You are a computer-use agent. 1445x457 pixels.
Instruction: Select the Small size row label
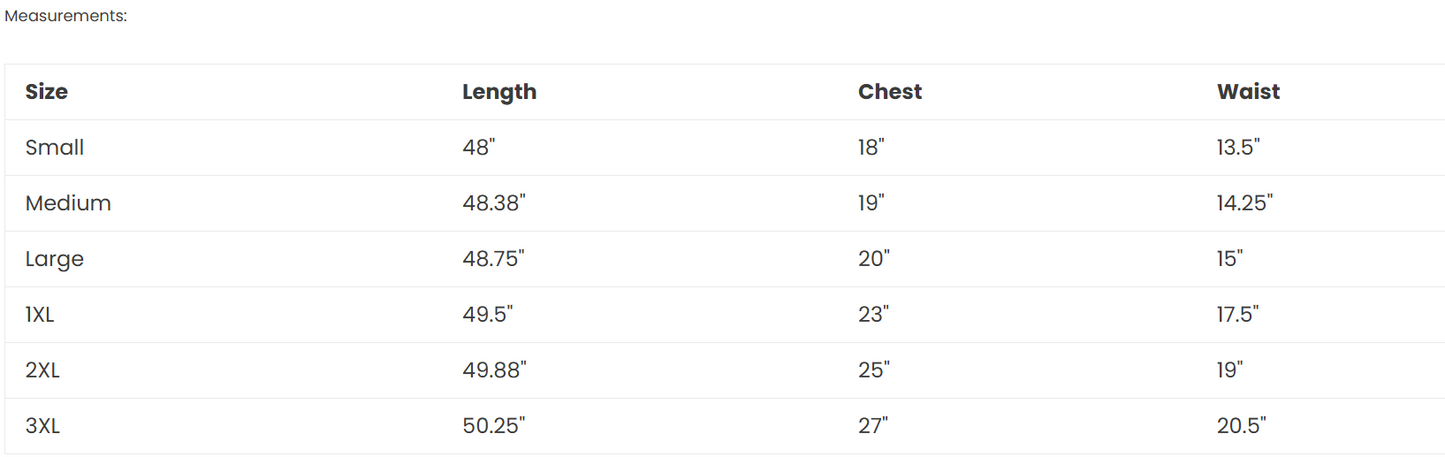click(55, 148)
